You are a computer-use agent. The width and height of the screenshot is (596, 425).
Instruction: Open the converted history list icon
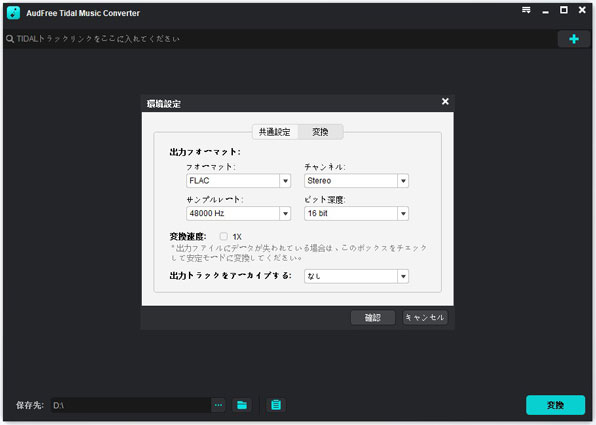(276, 405)
